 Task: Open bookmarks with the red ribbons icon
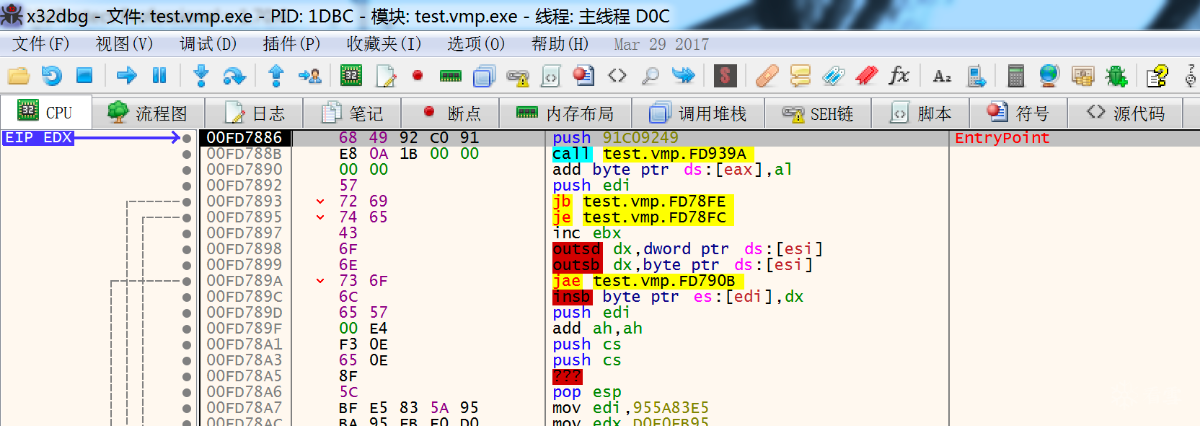click(867, 75)
